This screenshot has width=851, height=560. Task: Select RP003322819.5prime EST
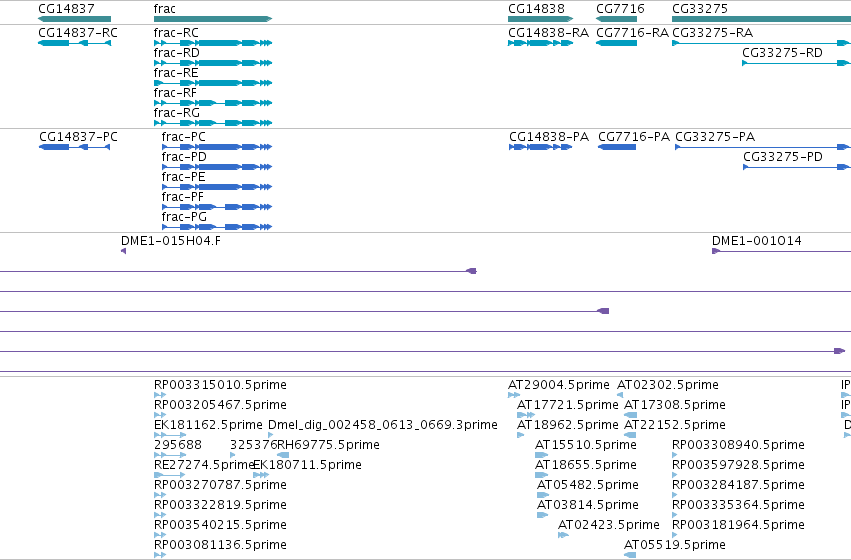pyautogui.click(x=220, y=505)
